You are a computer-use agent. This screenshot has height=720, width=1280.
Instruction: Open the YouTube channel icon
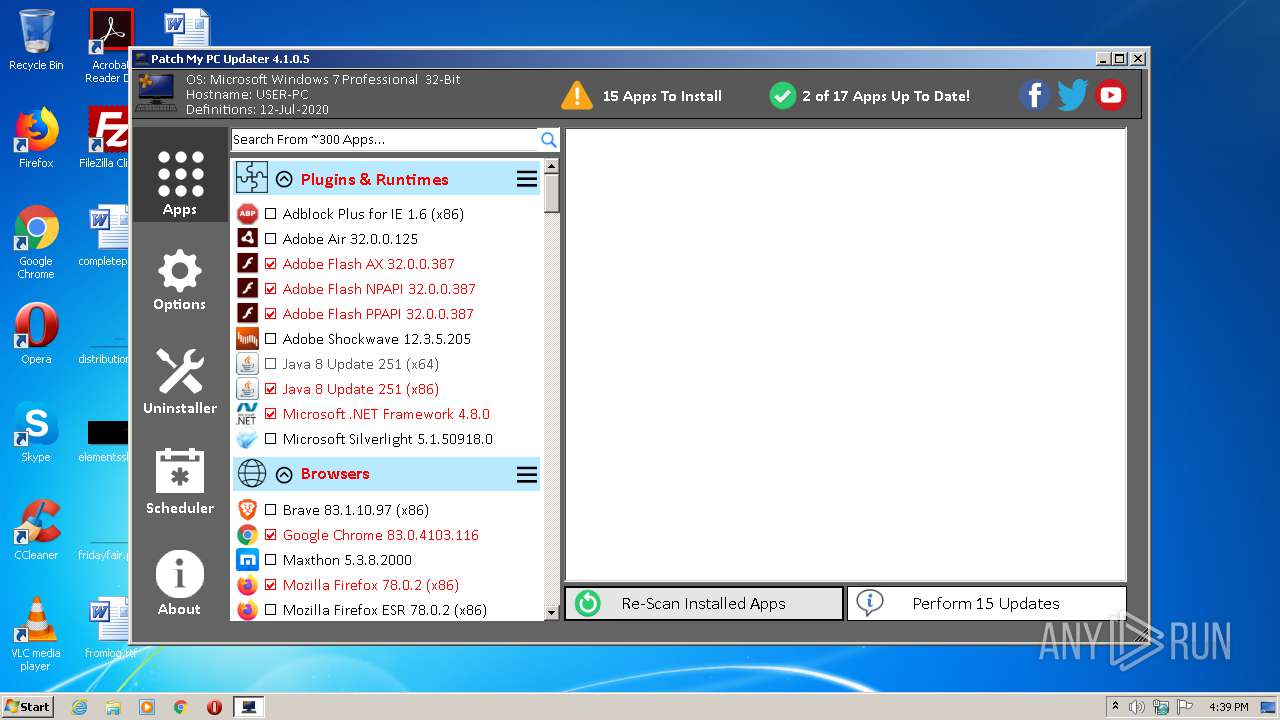click(x=1110, y=95)
